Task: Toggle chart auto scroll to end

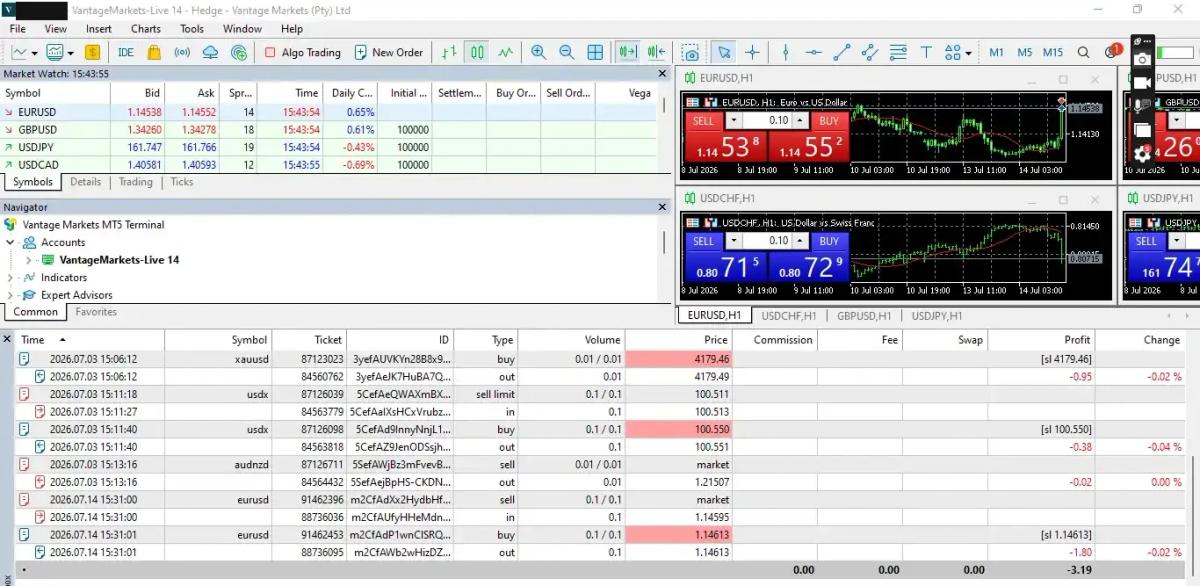Action: pos(628,52)
